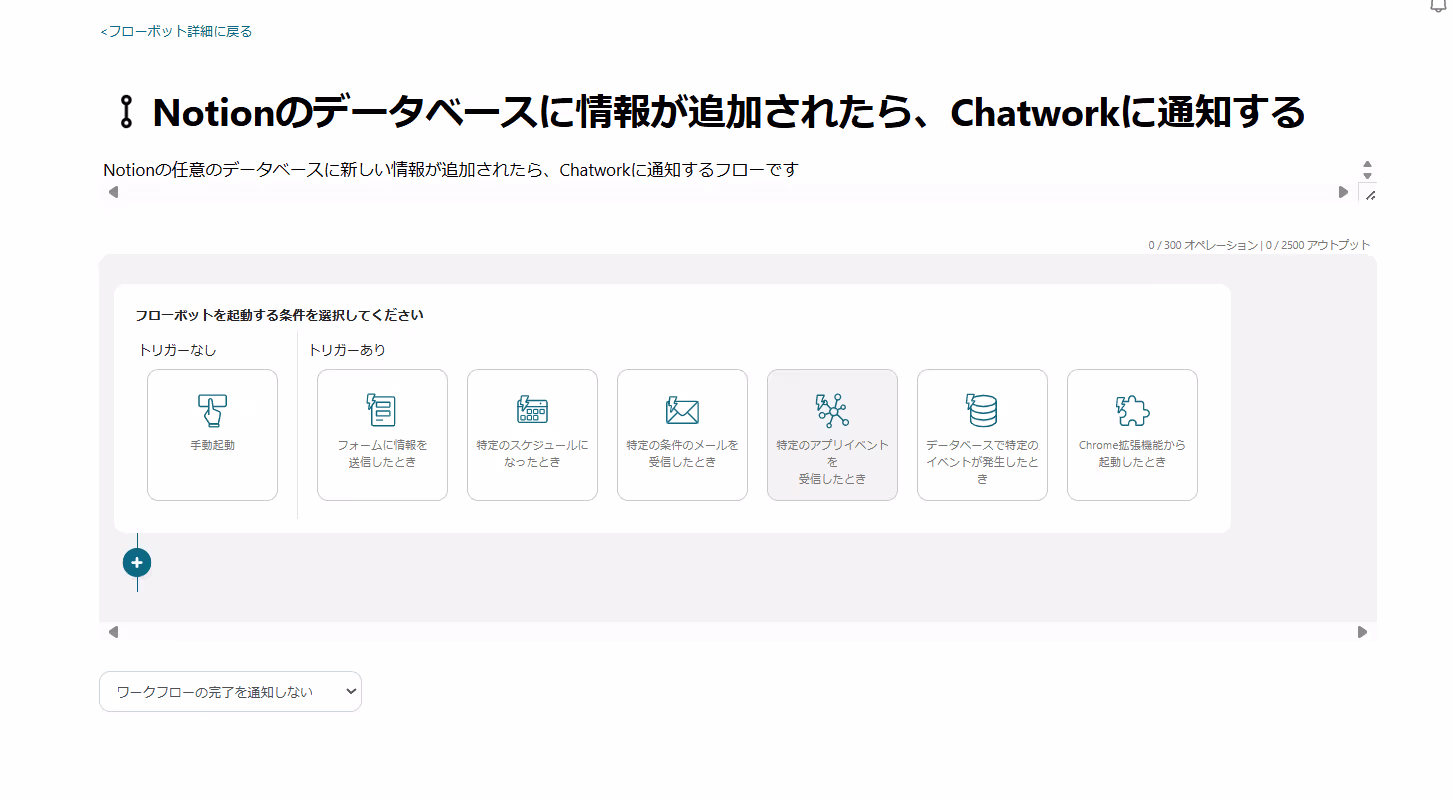This screenshot has width=1453, height=800.
Task: Click the schedule calendar trigger icon
Action: coord(532,410)
